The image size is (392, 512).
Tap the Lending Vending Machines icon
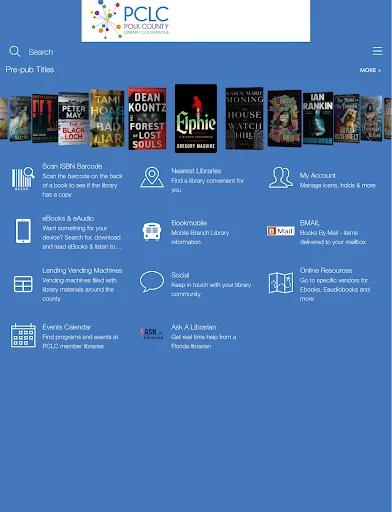point(23,284)
